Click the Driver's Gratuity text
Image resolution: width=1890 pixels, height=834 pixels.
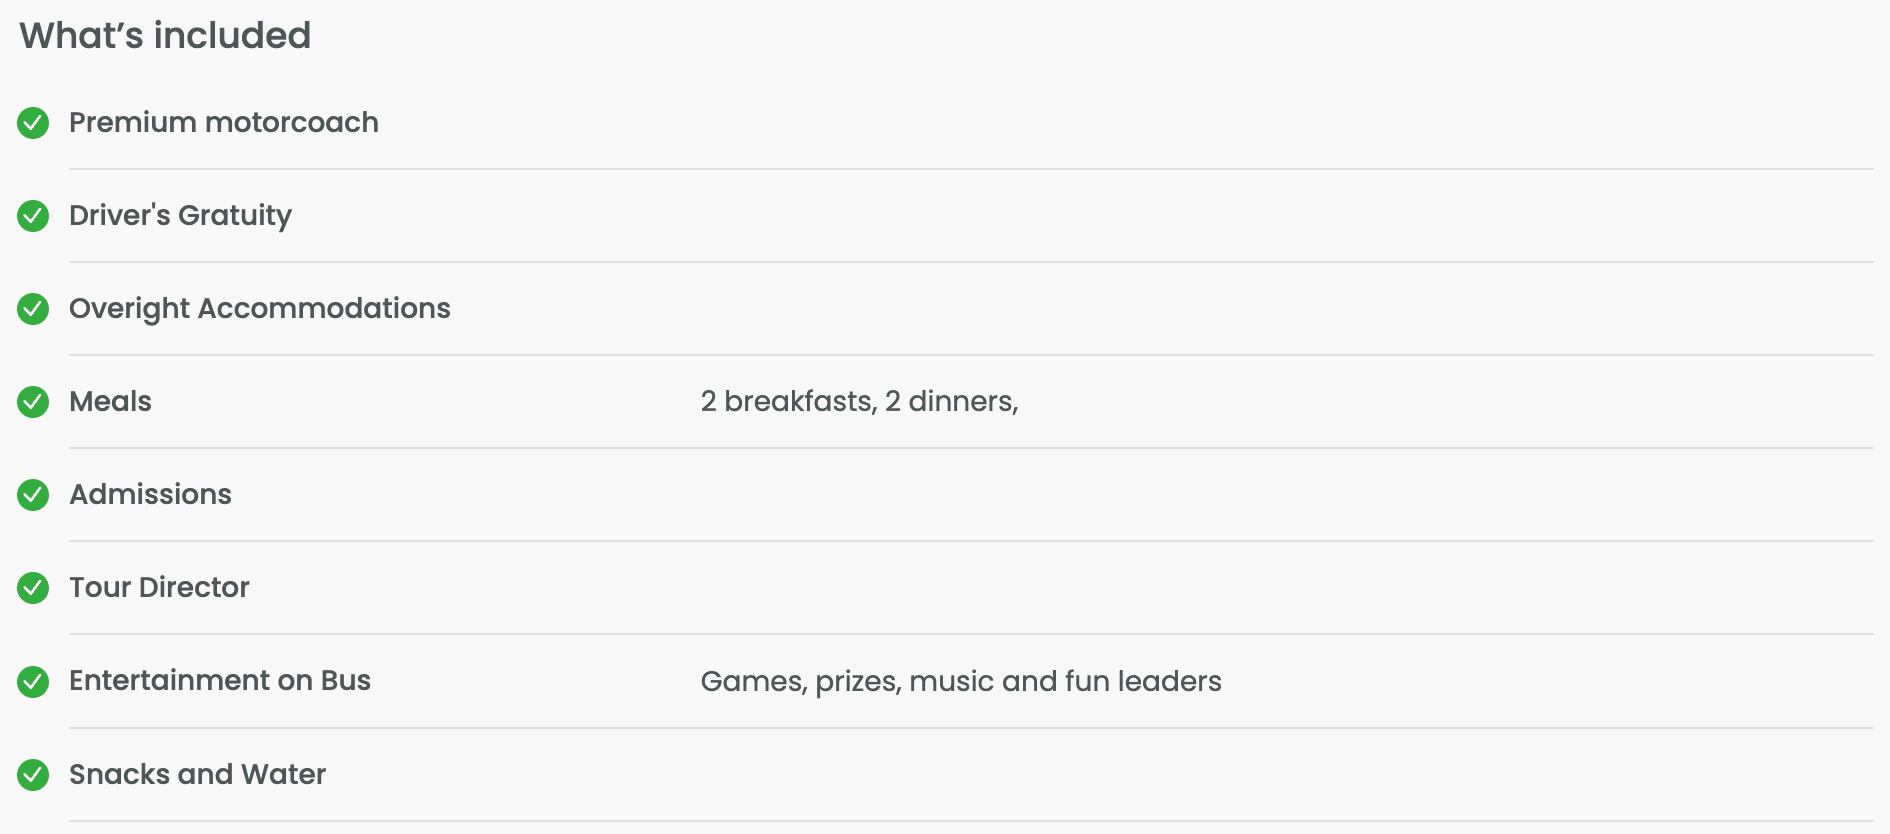coord(180,215)
